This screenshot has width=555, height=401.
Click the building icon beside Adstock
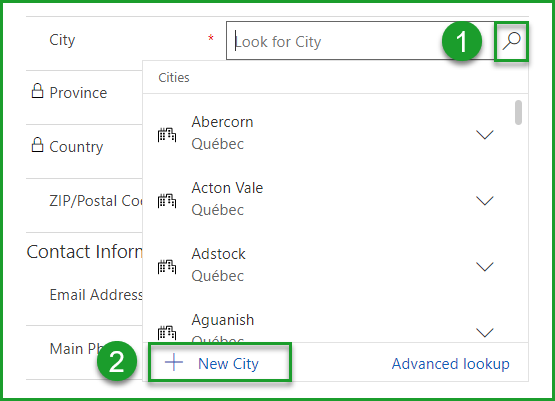(167, 267)
